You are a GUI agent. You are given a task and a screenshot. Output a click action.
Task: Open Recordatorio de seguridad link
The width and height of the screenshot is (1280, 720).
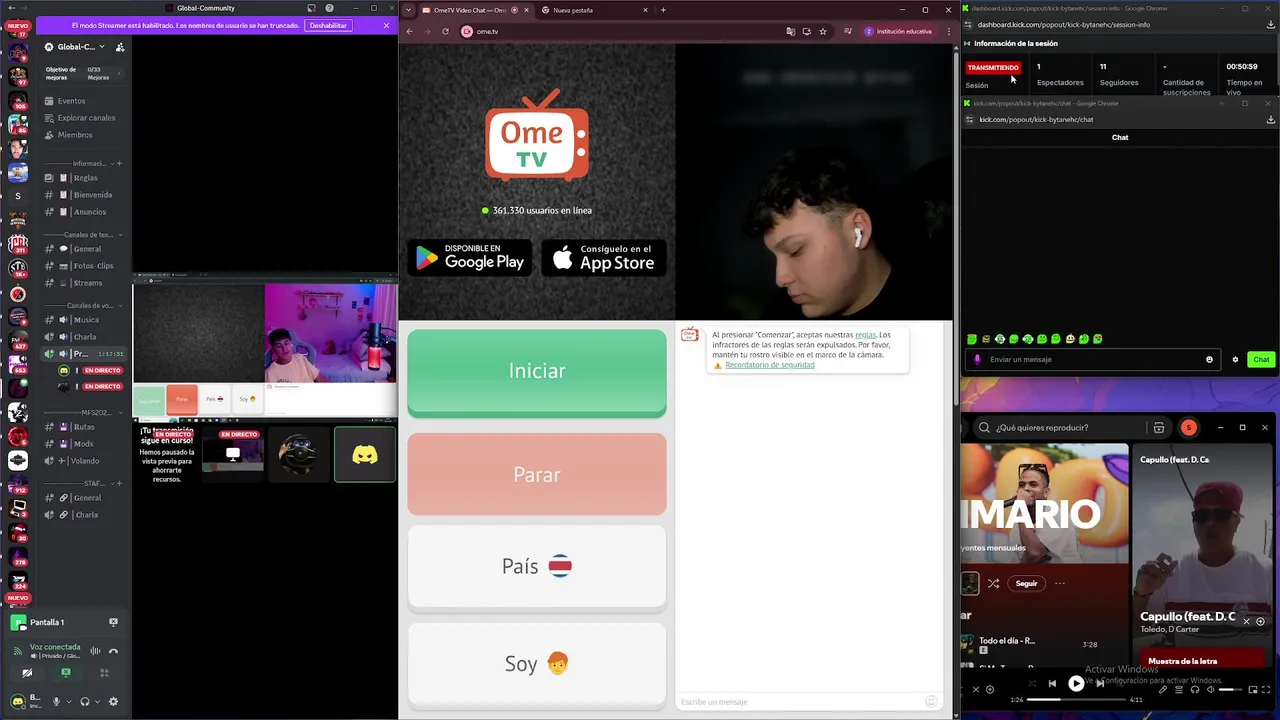pos(770,365)
